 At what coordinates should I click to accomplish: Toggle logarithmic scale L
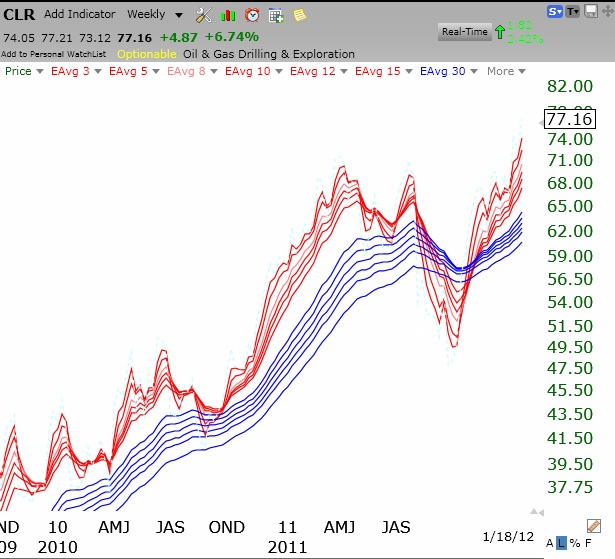pyautogui.click(x=563, y=543)
